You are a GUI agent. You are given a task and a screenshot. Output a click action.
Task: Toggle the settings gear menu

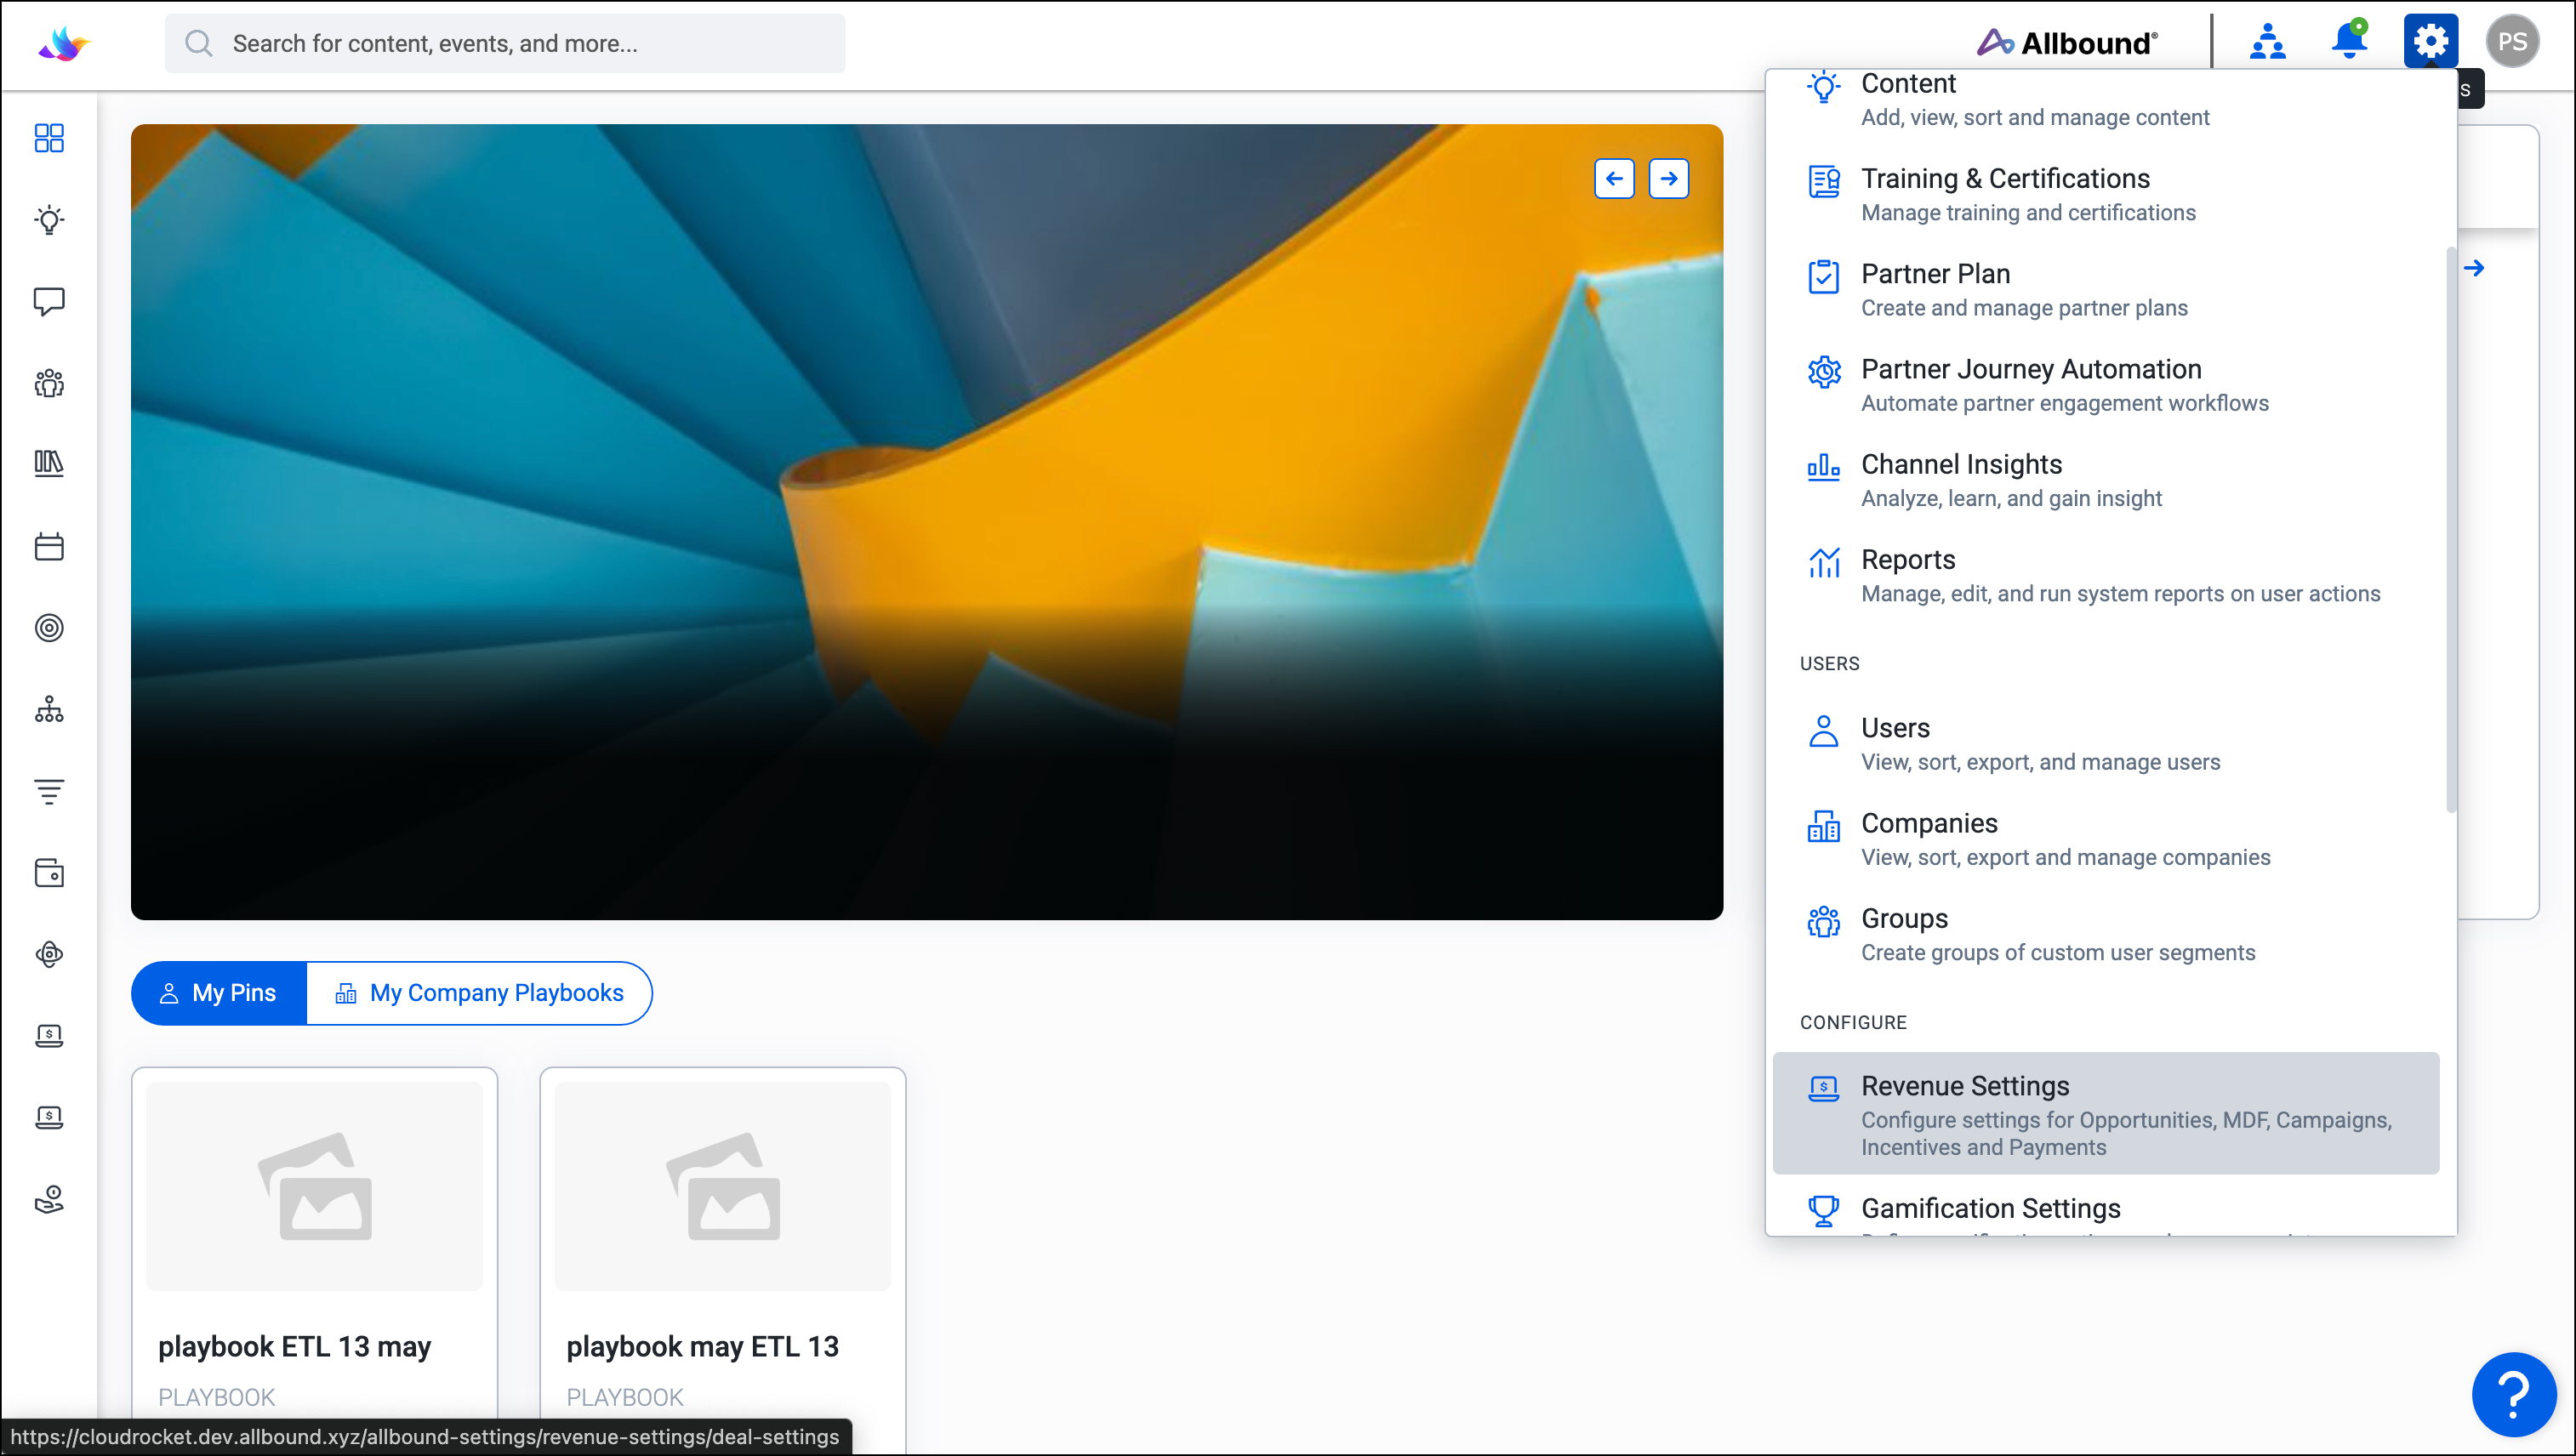(x=2431, y=41)
